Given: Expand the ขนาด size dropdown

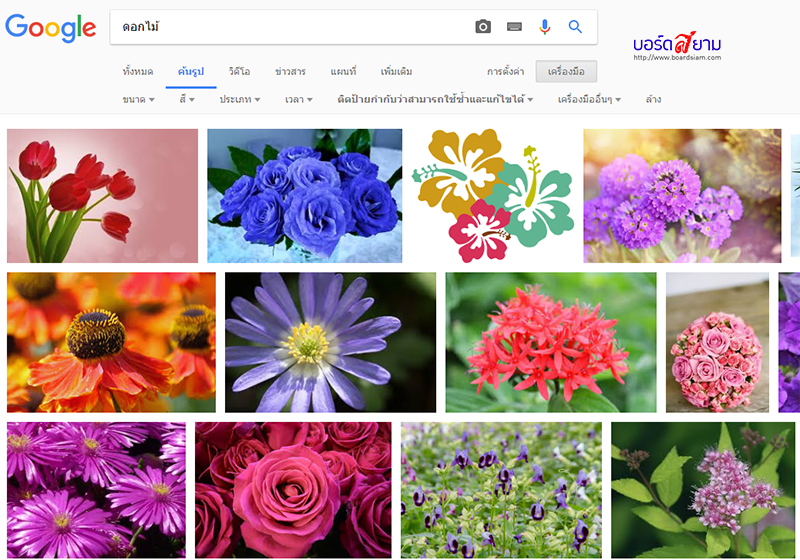Looking at the screenshot, I should point(138,100).
